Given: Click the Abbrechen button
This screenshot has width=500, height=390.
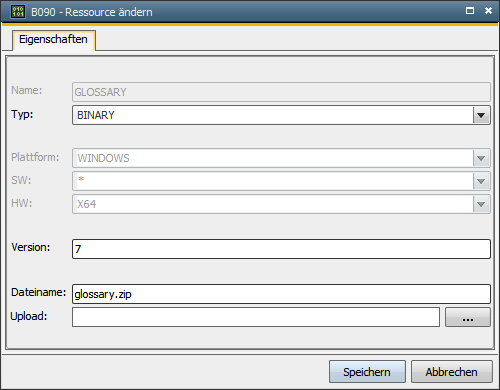Looking at the screenshot, I should point(451,372).
